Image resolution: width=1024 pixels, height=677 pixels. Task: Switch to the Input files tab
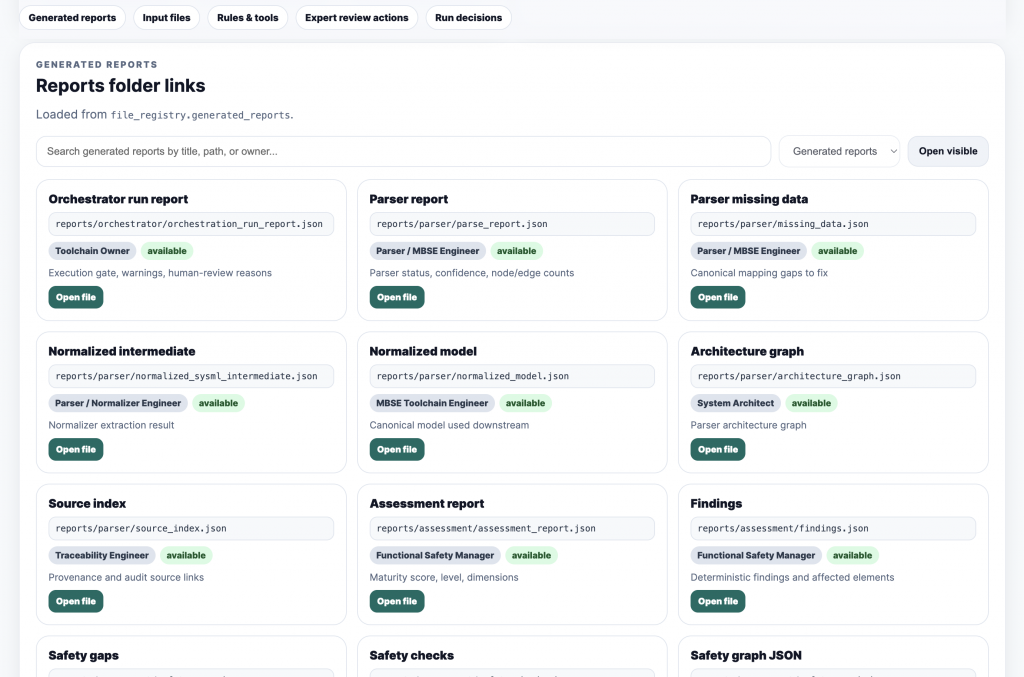click(167, 18)
